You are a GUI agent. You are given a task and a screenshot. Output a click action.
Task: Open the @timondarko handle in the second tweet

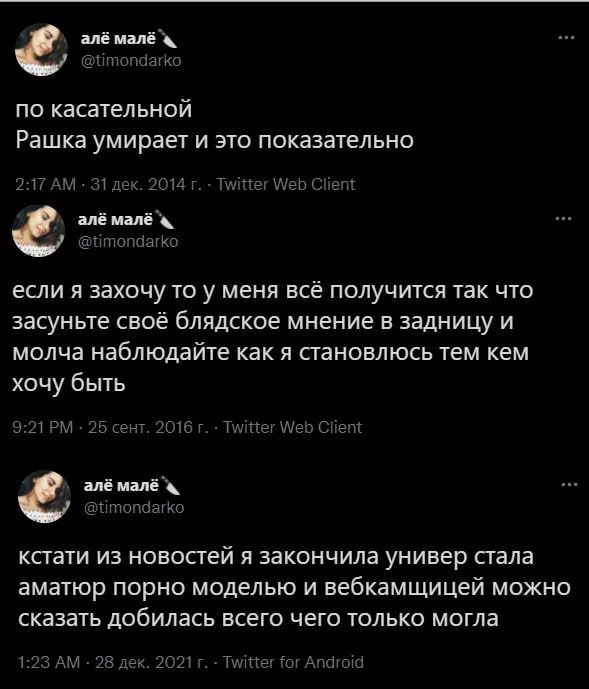(128, 241)
